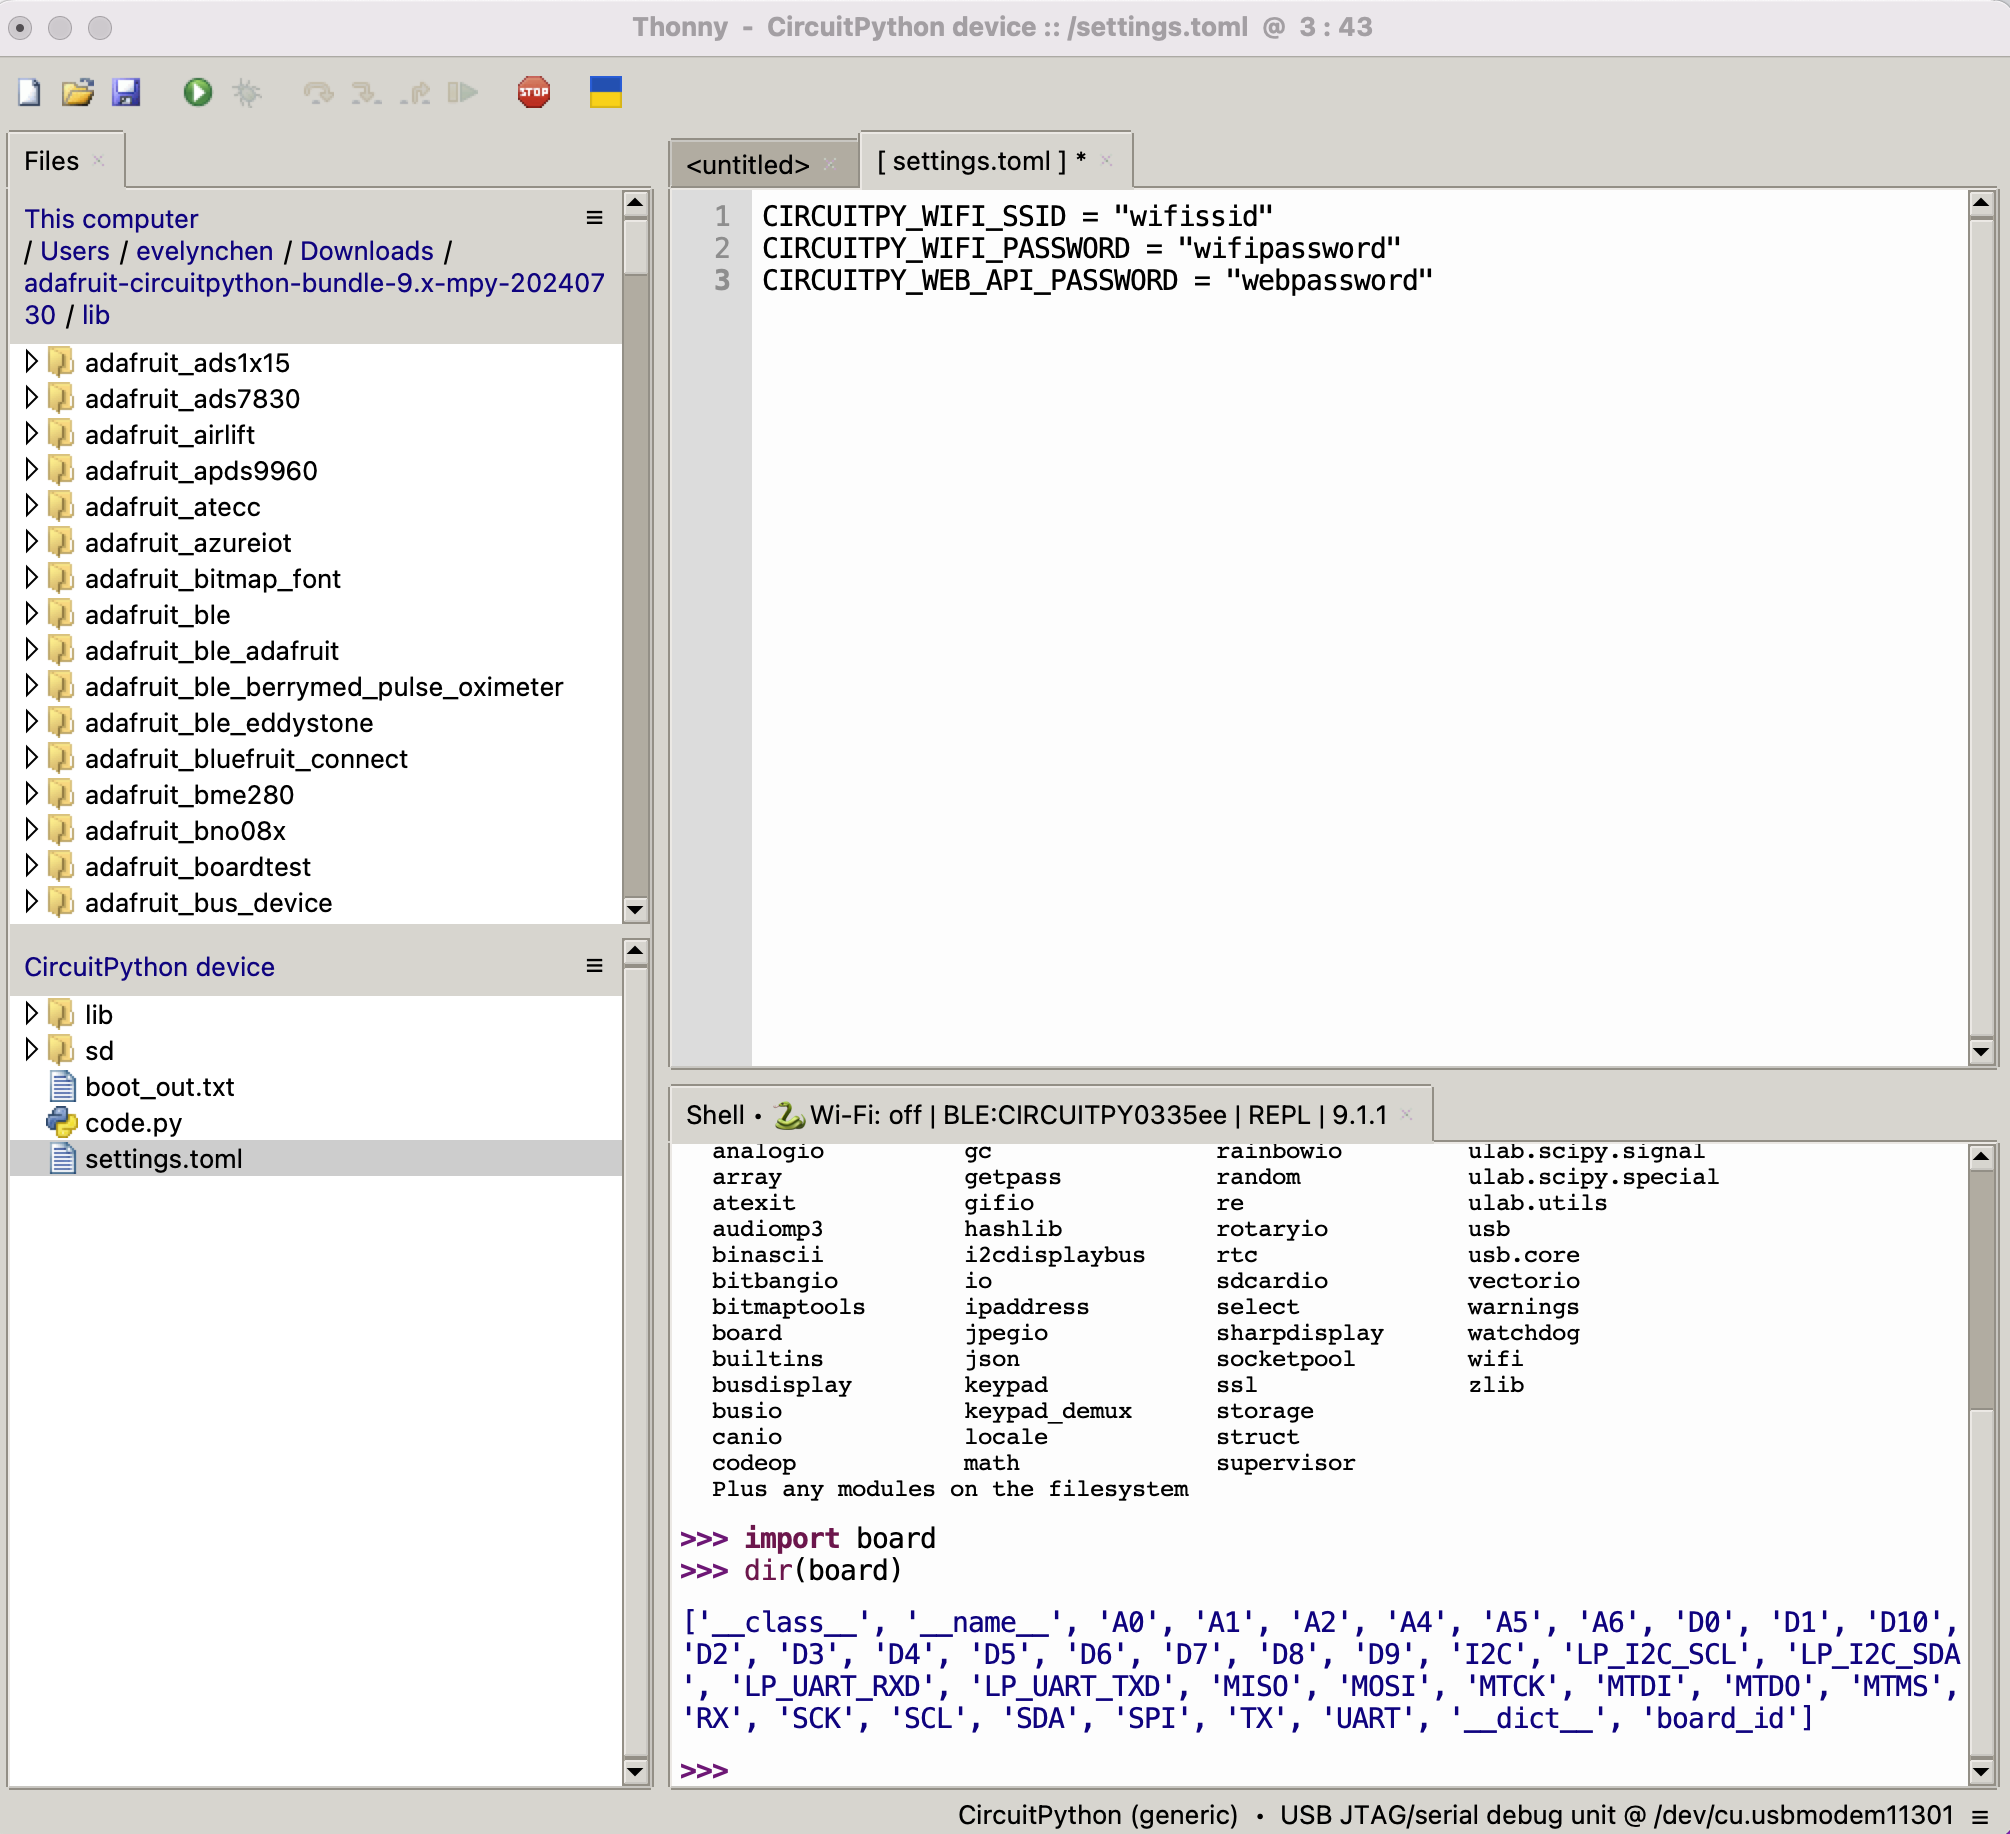The height and width of the screenshot is (1834, 2010).
Task: Navigate to Users path link
Action: (75, 251)
